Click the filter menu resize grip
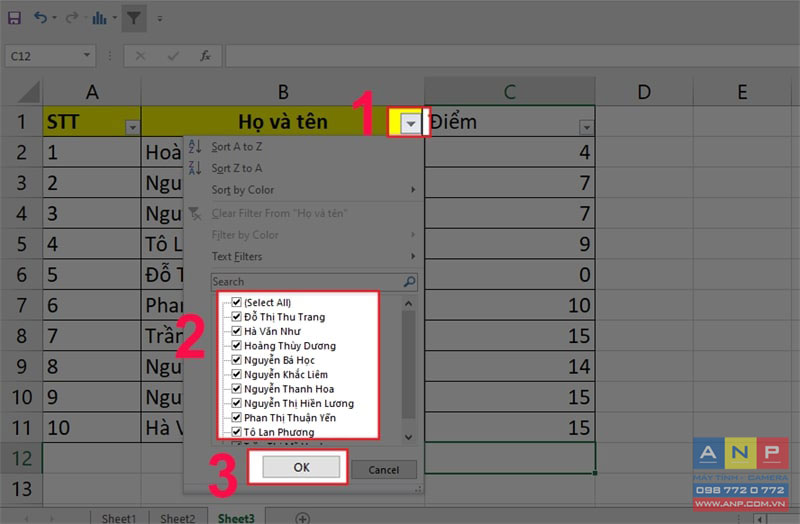800x524 pixels. pos(418,489)
